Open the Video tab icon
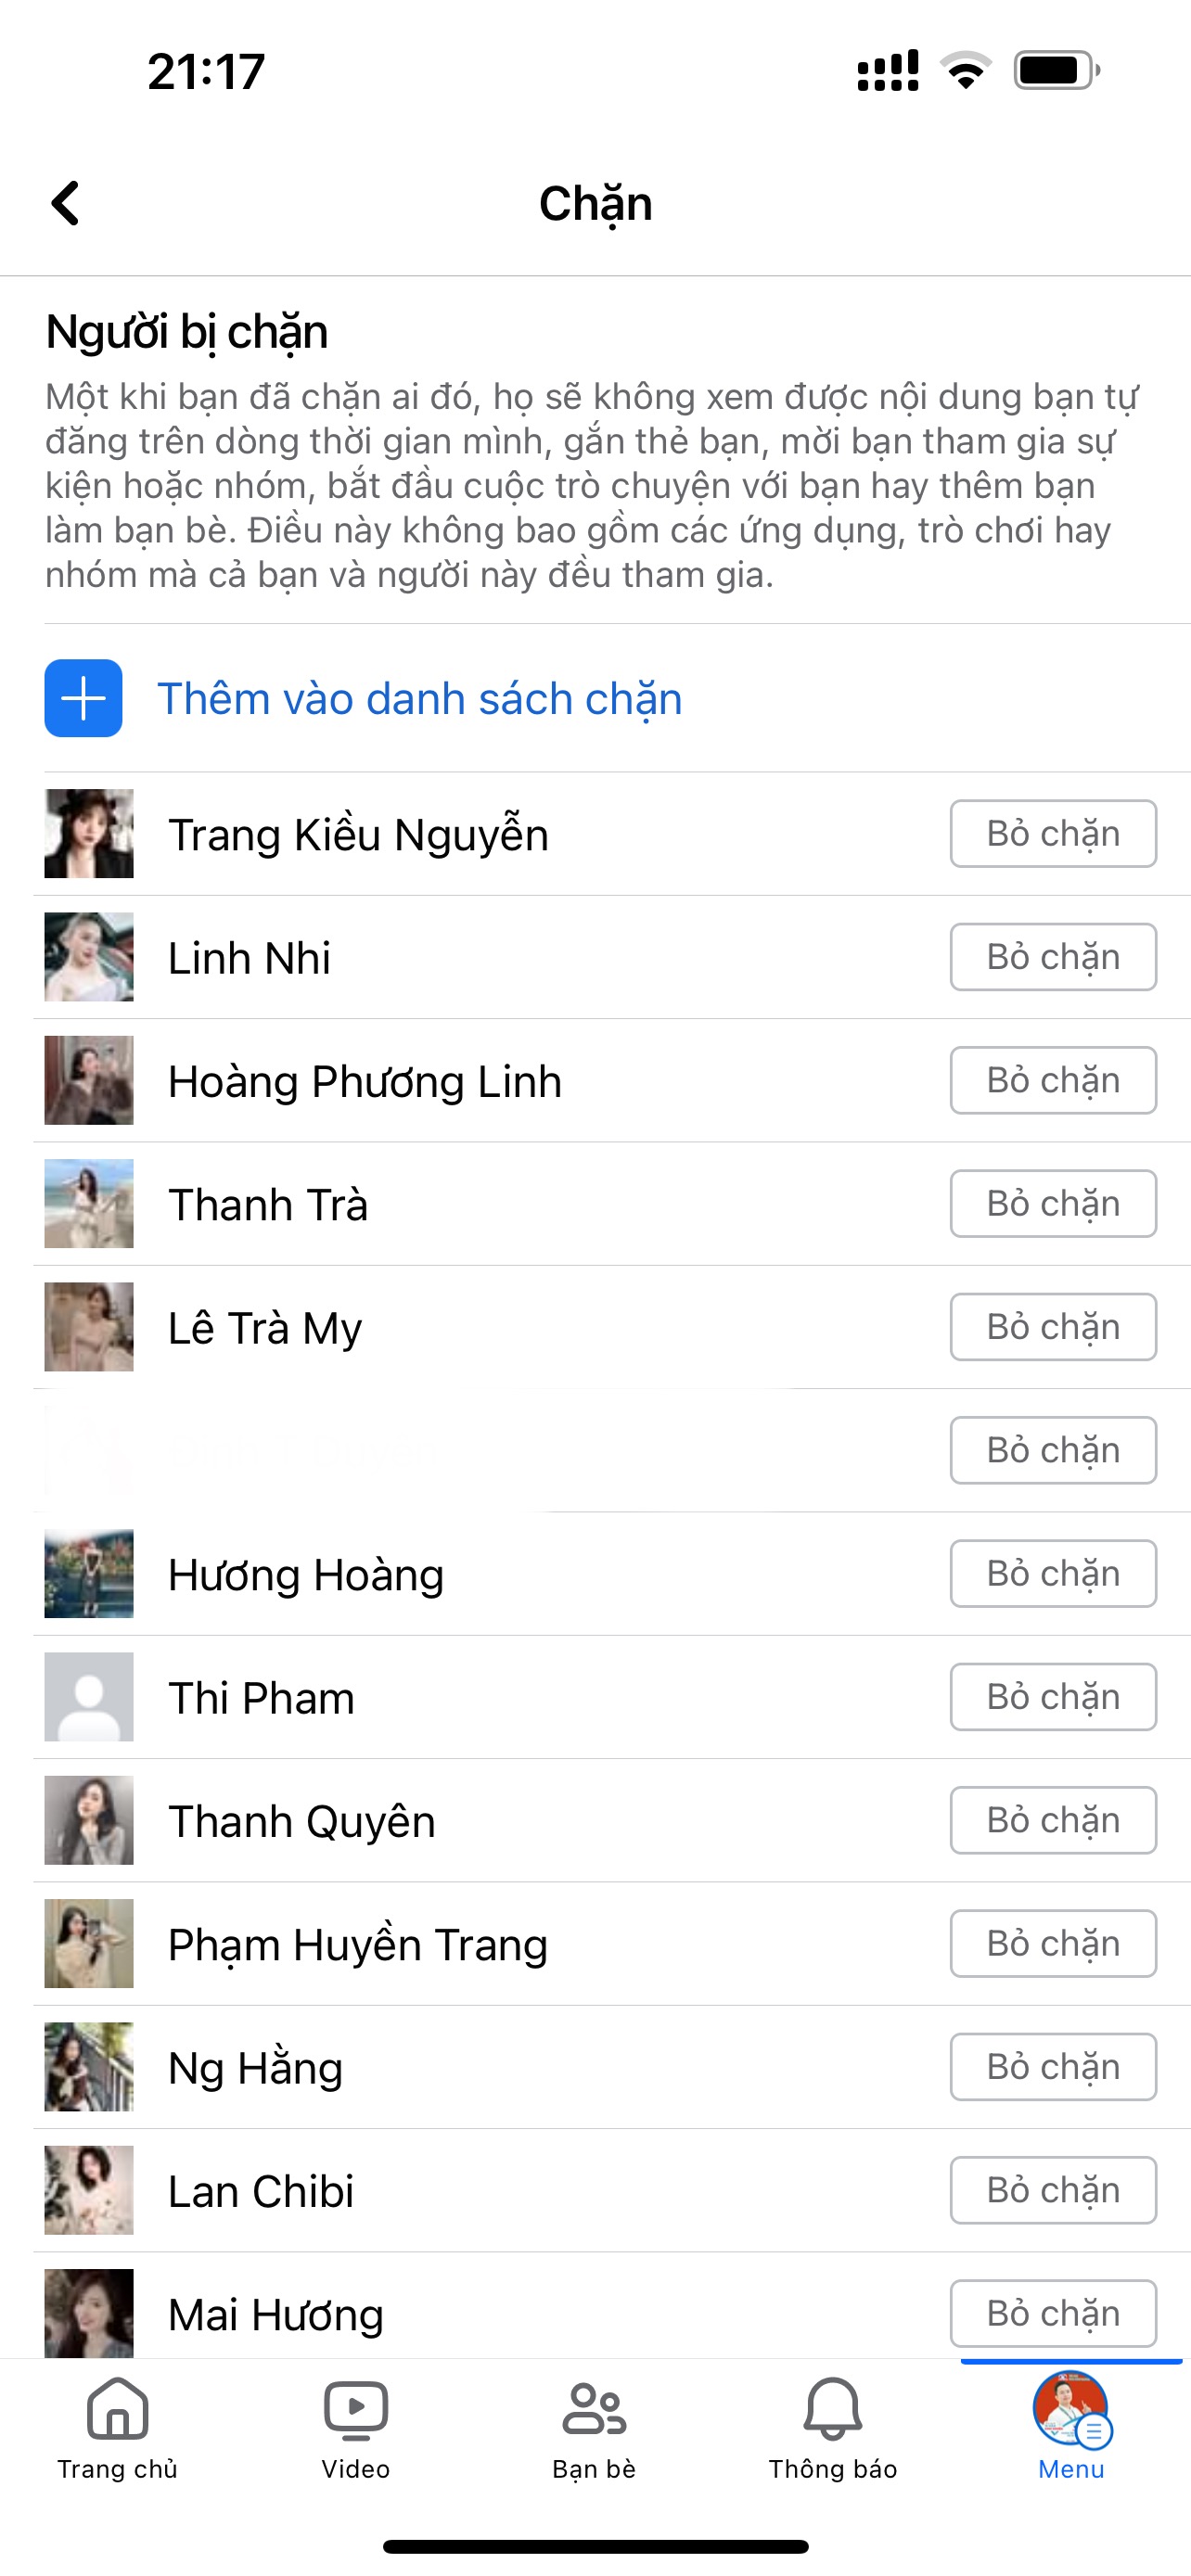 [x=356, y=2410]
